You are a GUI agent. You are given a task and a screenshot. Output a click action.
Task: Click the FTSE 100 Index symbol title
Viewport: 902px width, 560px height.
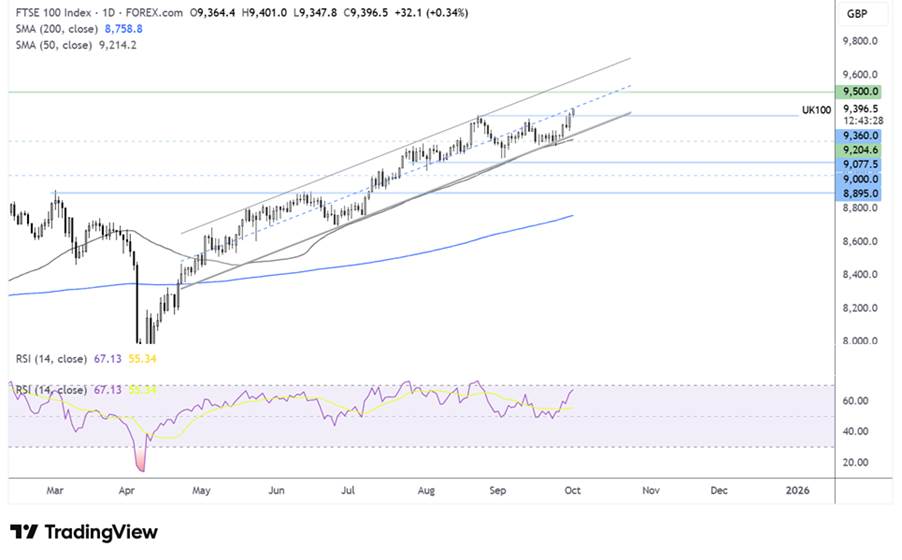[x=48, y=13]
